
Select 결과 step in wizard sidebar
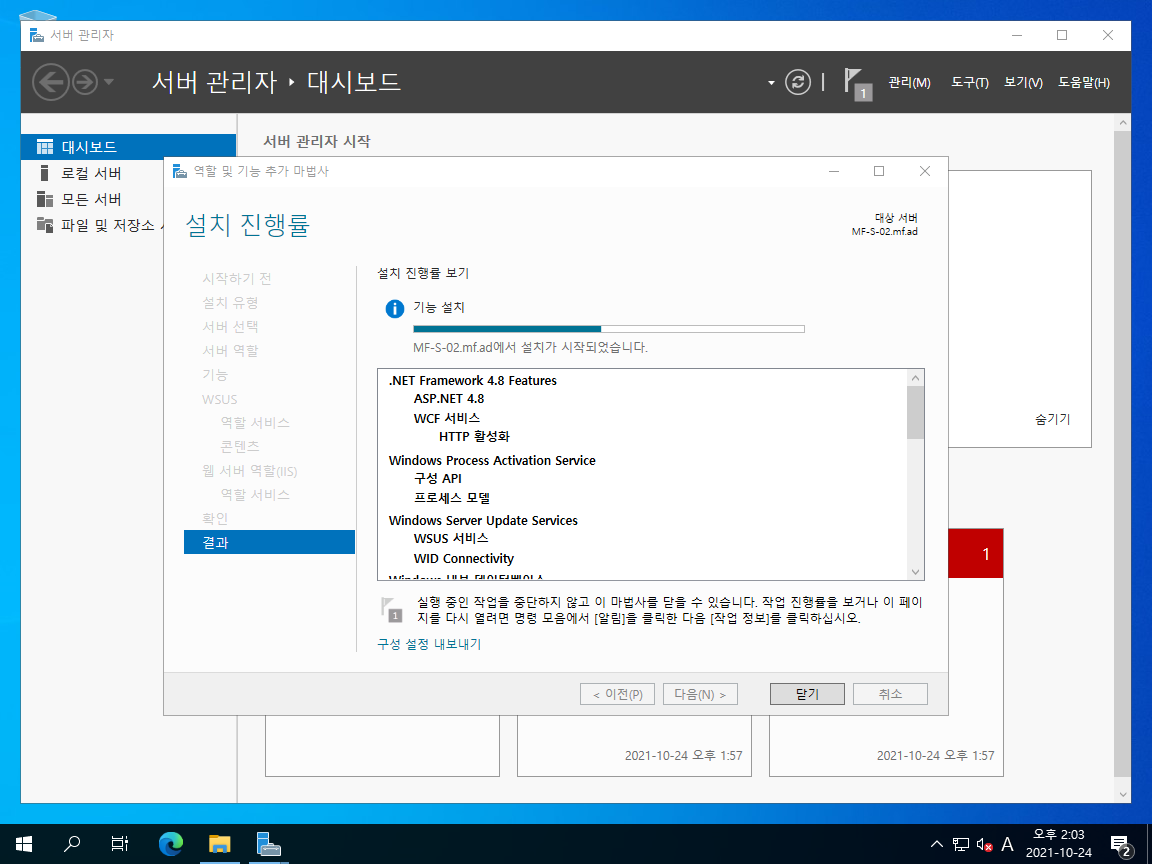[269, 542]
